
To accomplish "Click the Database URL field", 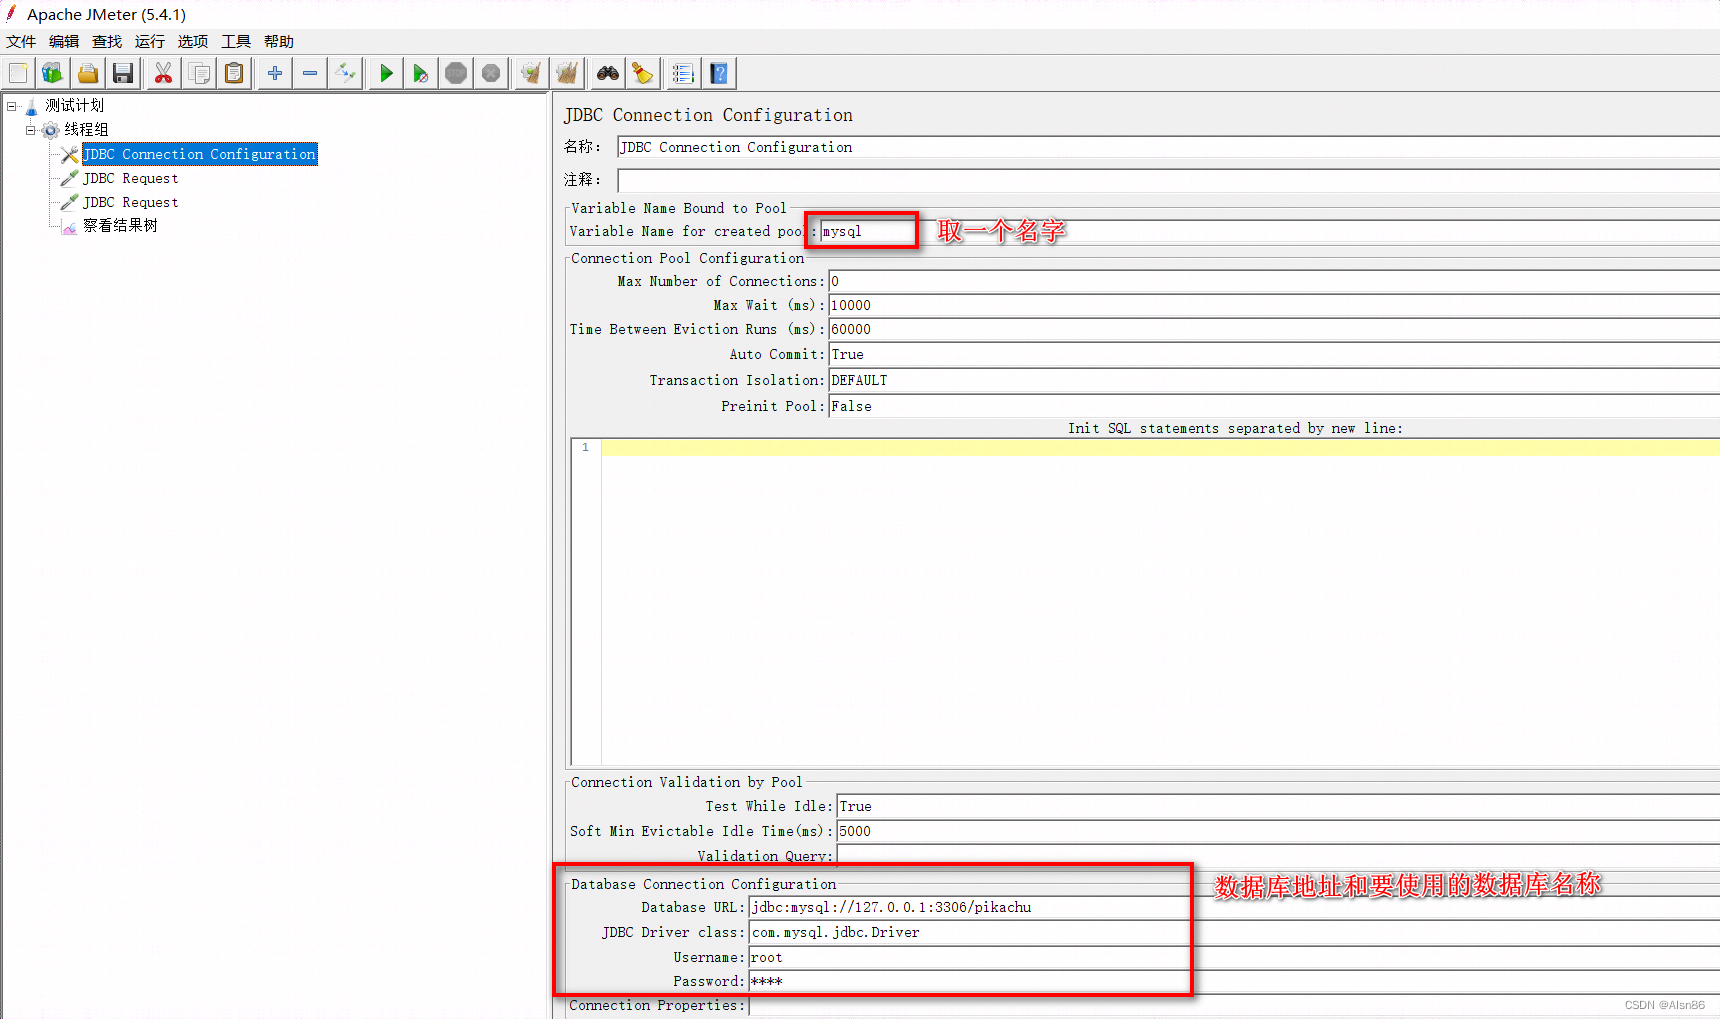I will coord(1234,907).
